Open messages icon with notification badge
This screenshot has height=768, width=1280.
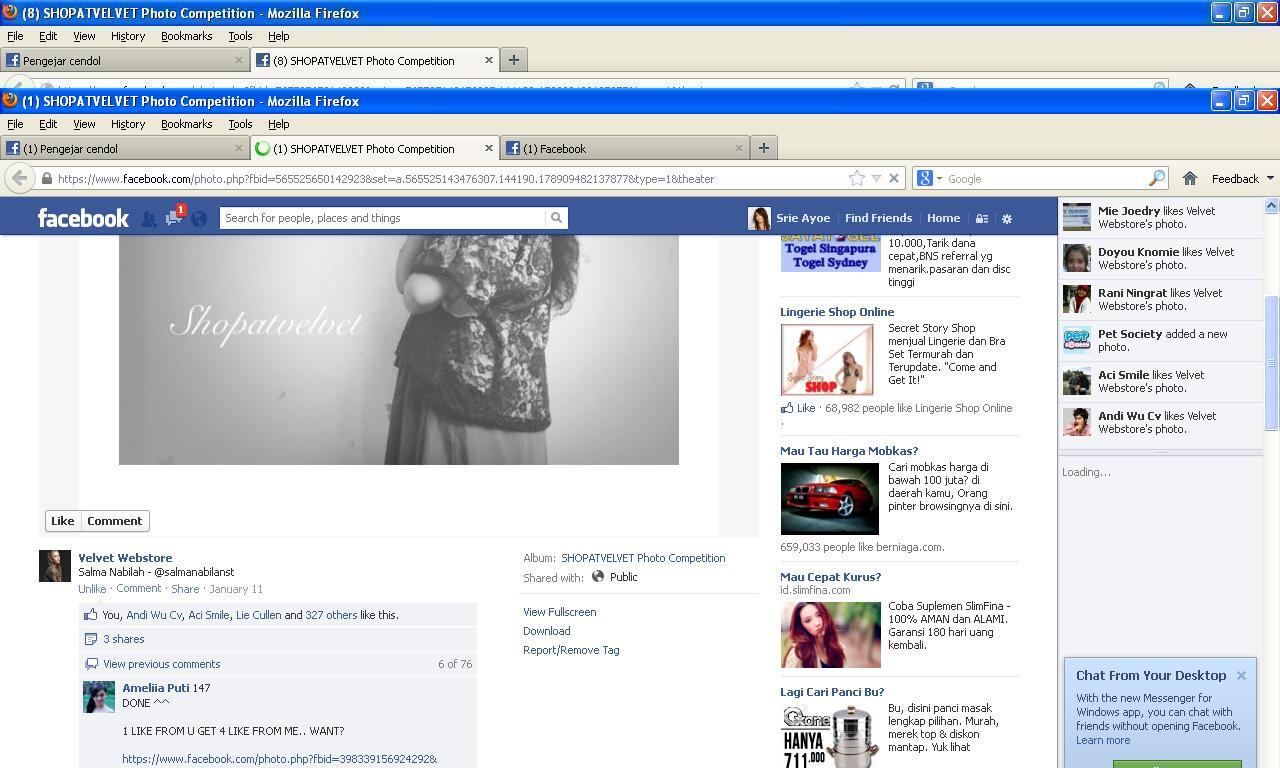point(175,217)
